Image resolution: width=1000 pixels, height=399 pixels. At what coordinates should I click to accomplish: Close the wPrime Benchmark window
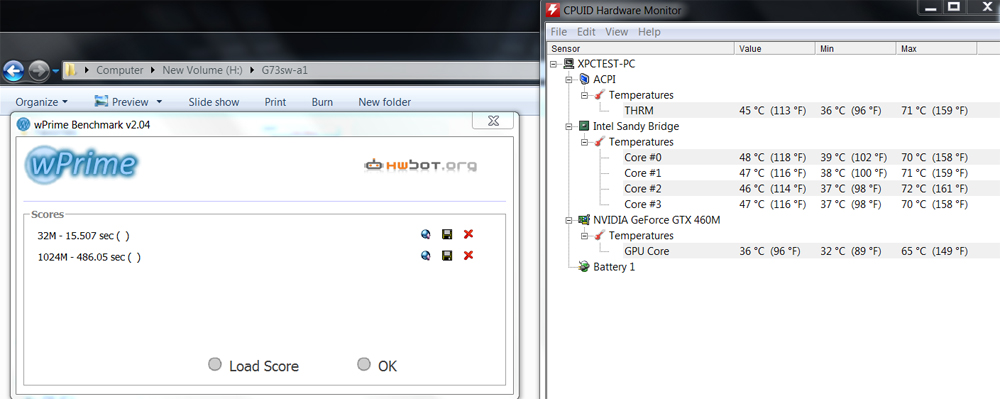(x=493, y=120)
